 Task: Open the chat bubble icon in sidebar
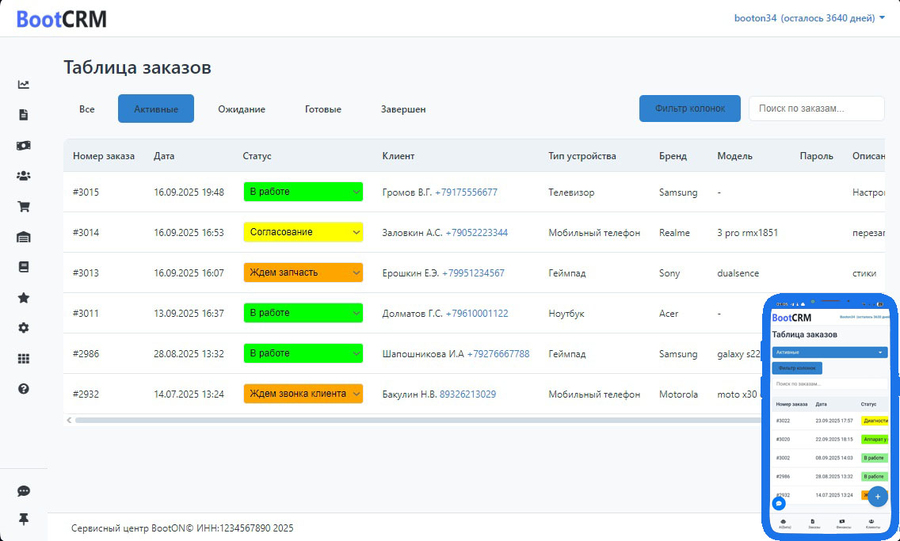[x=24, y=491]
